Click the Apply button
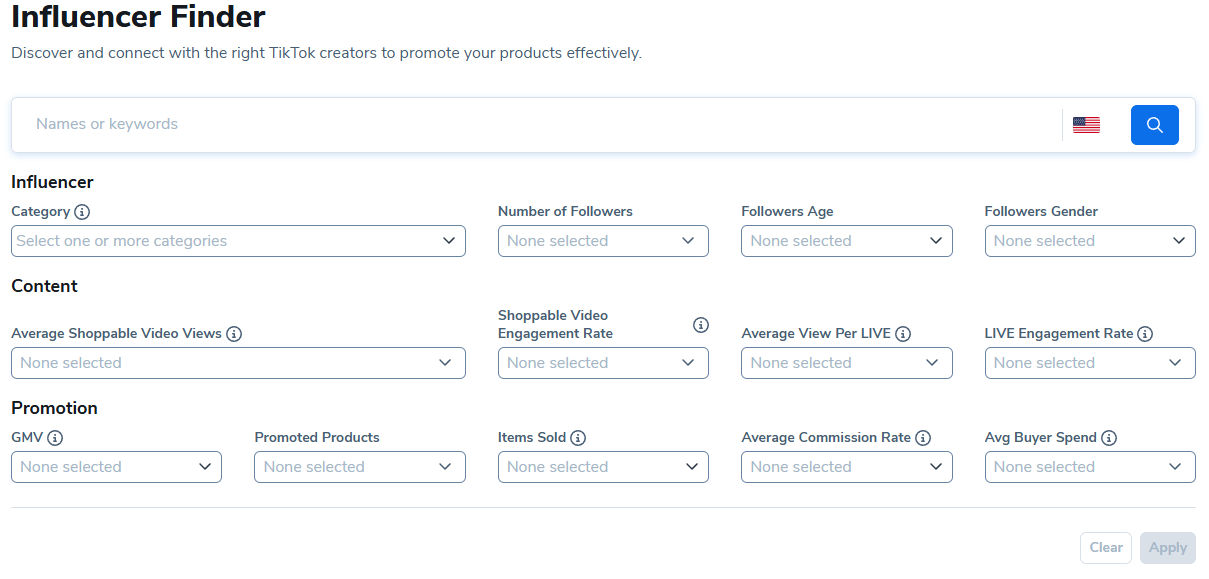Image resolution: width=1209 pixels, height=579 pixels. tap(1167, 548)
